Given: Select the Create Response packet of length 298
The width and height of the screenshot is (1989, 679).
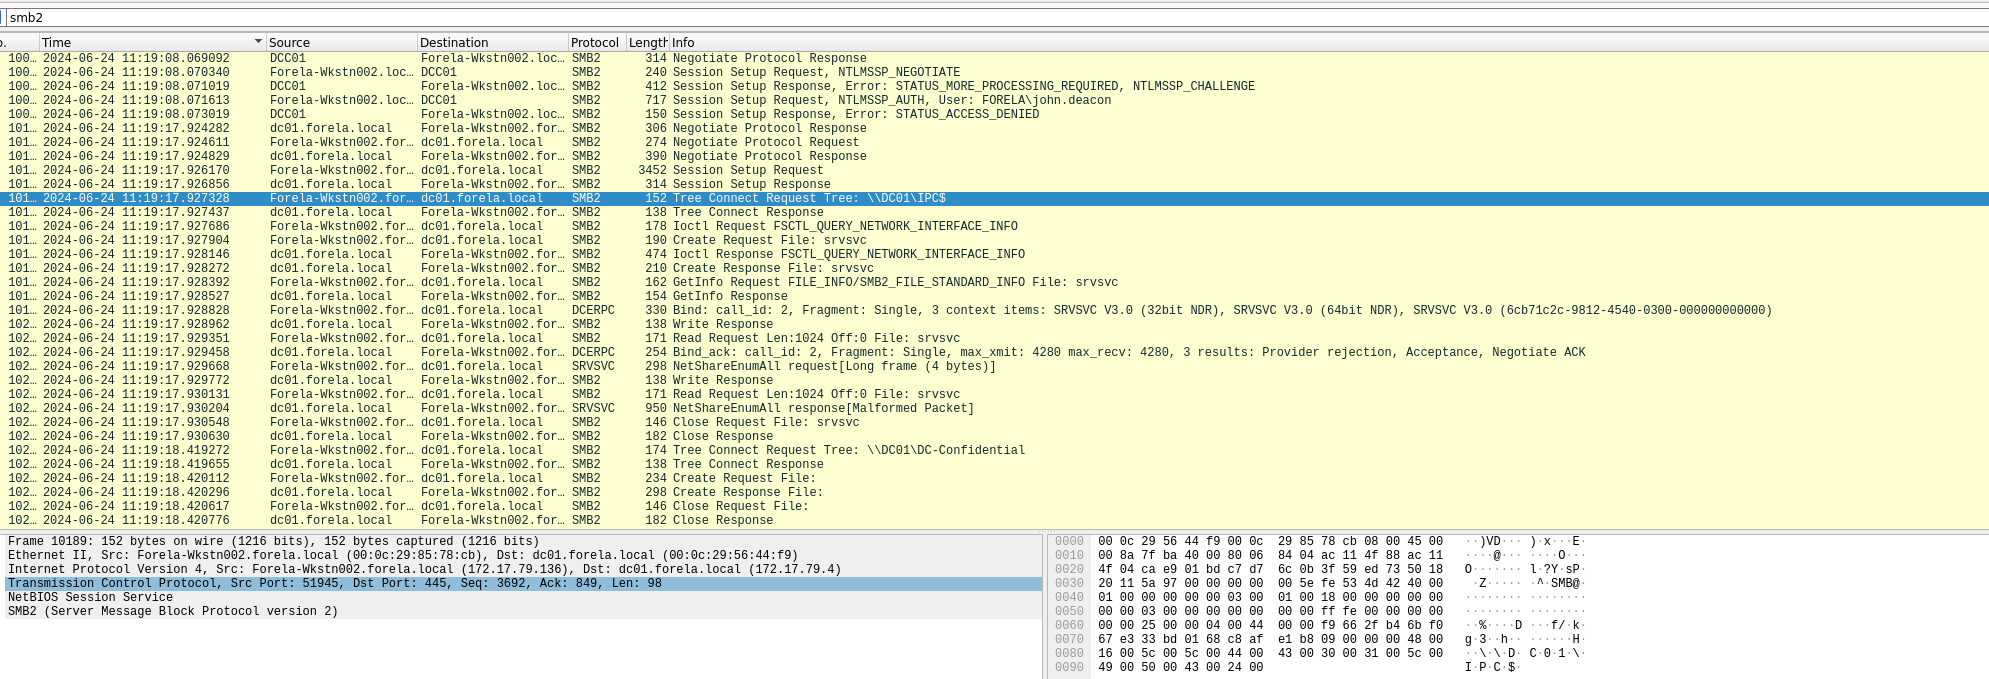Looking at the screenshot, I should pyautogui.click(x=994, y=492).
